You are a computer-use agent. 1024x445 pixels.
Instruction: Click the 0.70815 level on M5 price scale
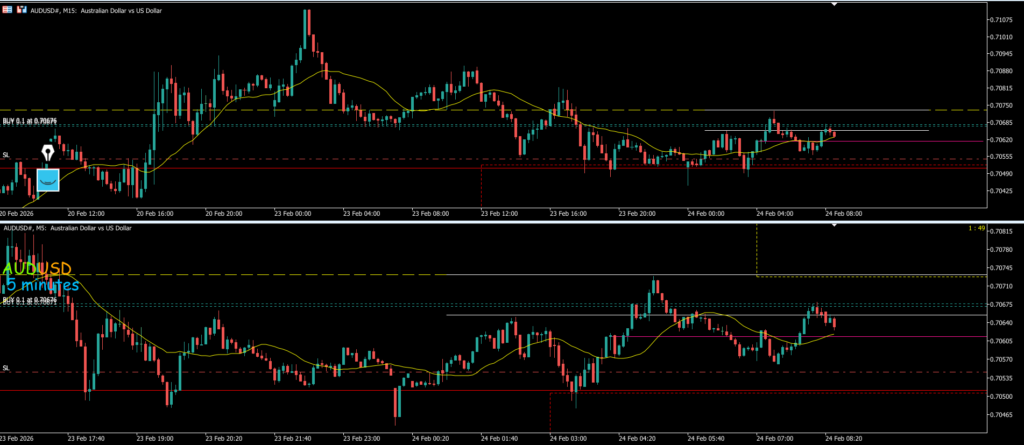pos(1002,232)
